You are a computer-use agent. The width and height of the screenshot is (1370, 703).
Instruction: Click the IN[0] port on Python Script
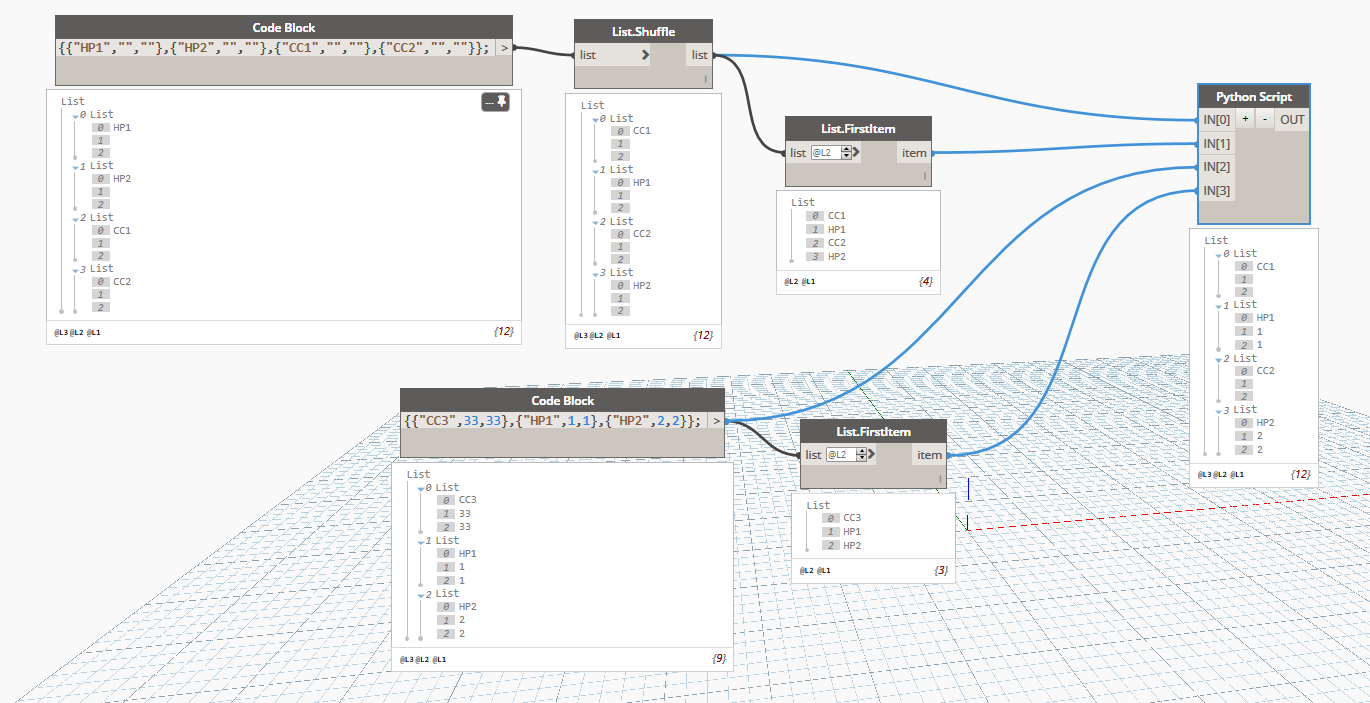[x=1216, y=120]
